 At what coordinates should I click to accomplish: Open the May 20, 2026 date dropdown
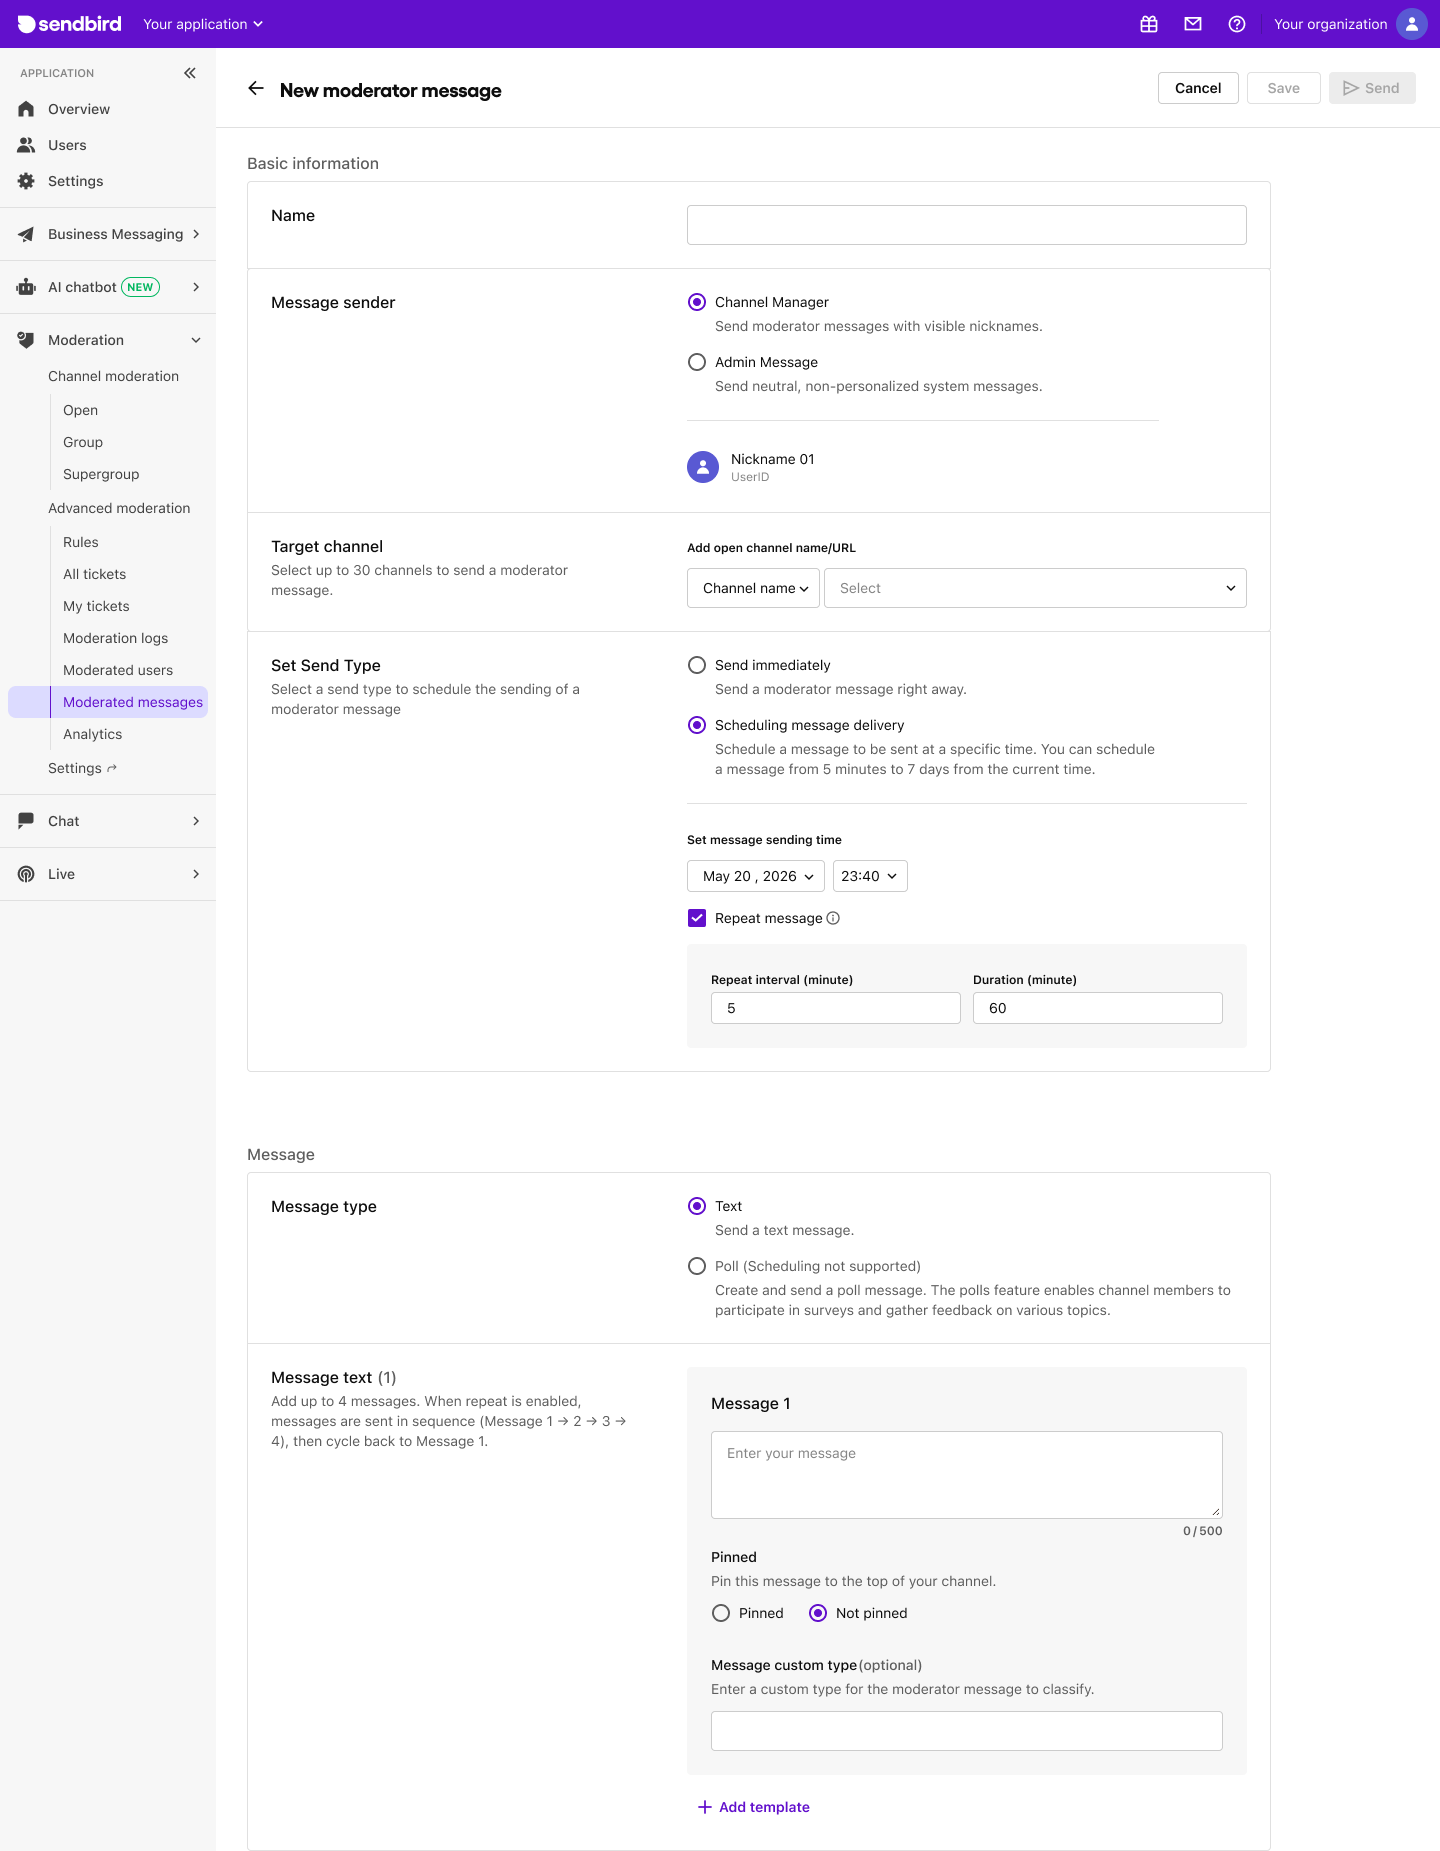point(756,876)
